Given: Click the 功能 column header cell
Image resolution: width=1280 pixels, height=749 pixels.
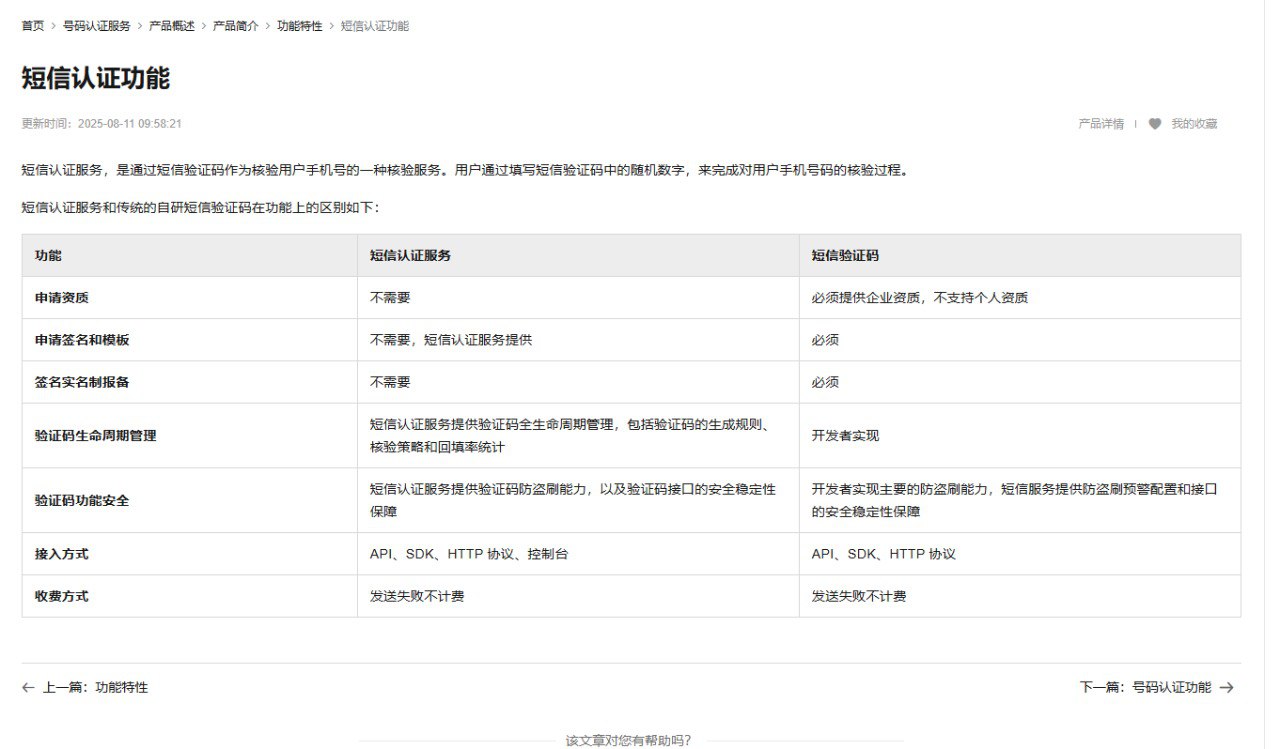Looking at the screenshot, I should pos(48,256).
